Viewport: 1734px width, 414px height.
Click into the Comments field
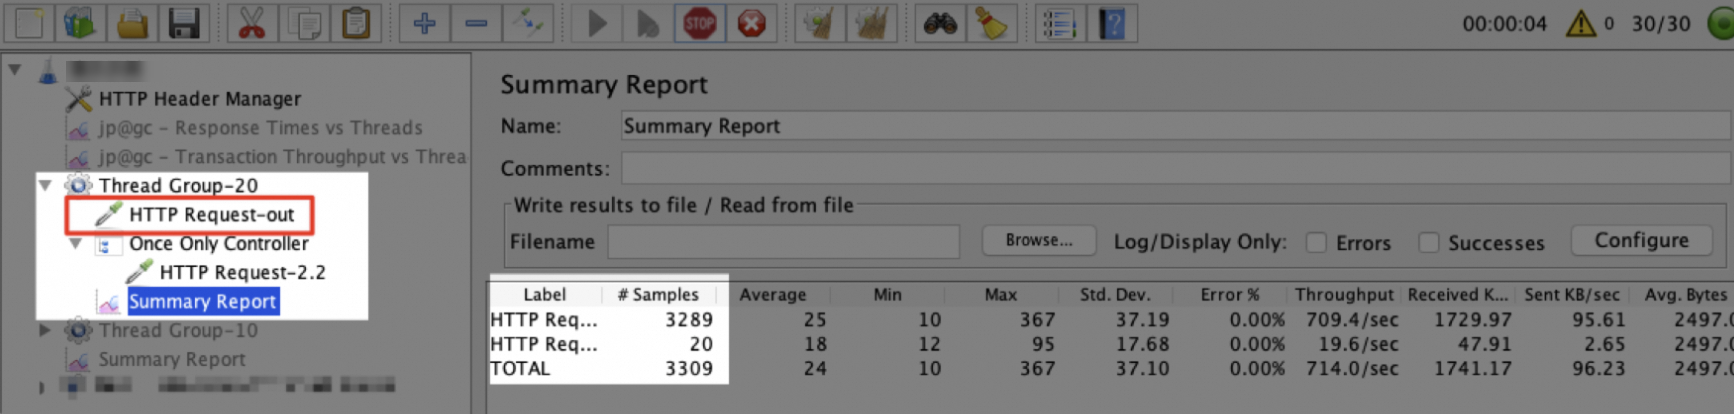click(1177, 168)
